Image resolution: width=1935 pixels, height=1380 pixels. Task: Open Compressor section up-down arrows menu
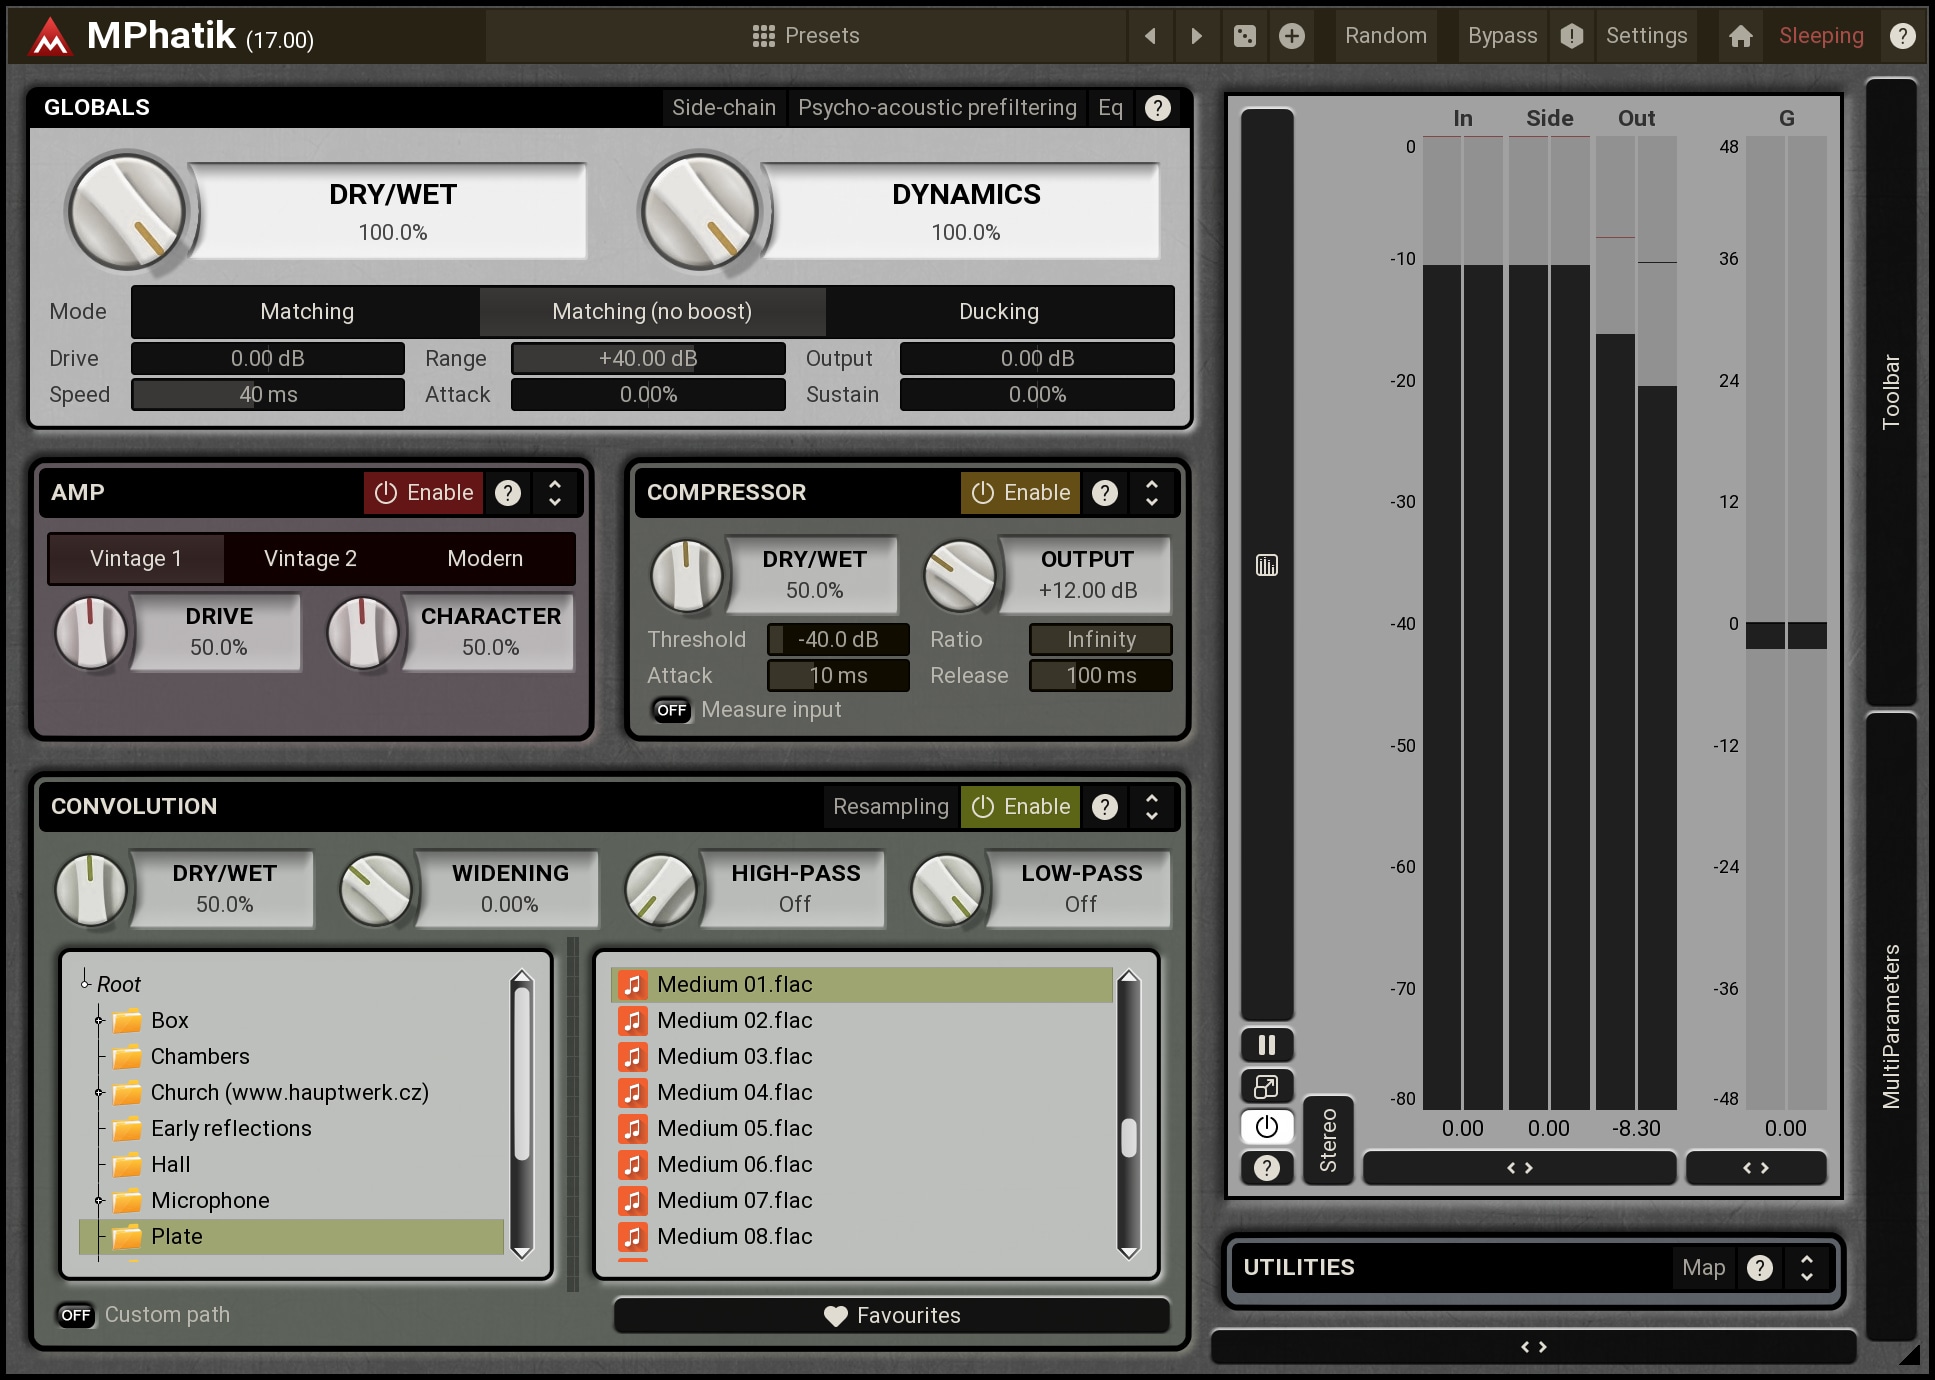point(1152,492)
